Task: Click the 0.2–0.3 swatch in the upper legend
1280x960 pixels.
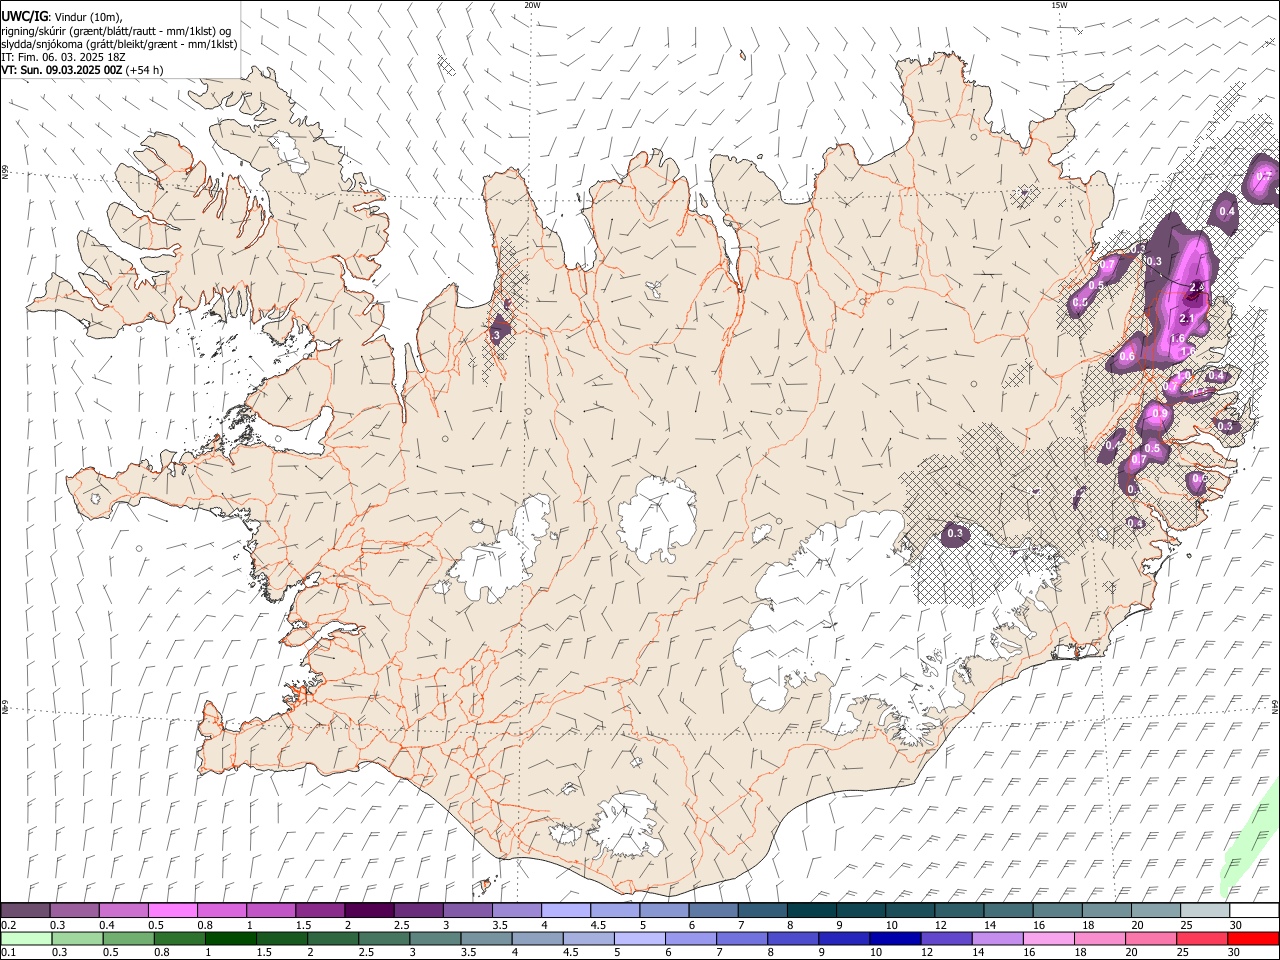Action: click(x=25, y=911)
